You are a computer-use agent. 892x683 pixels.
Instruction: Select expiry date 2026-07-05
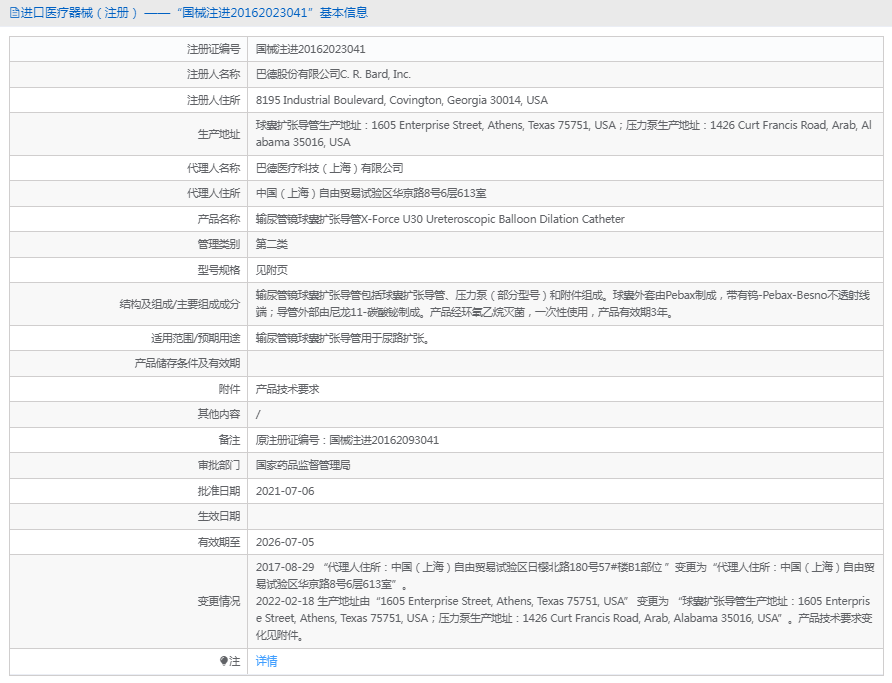(284, 543)
